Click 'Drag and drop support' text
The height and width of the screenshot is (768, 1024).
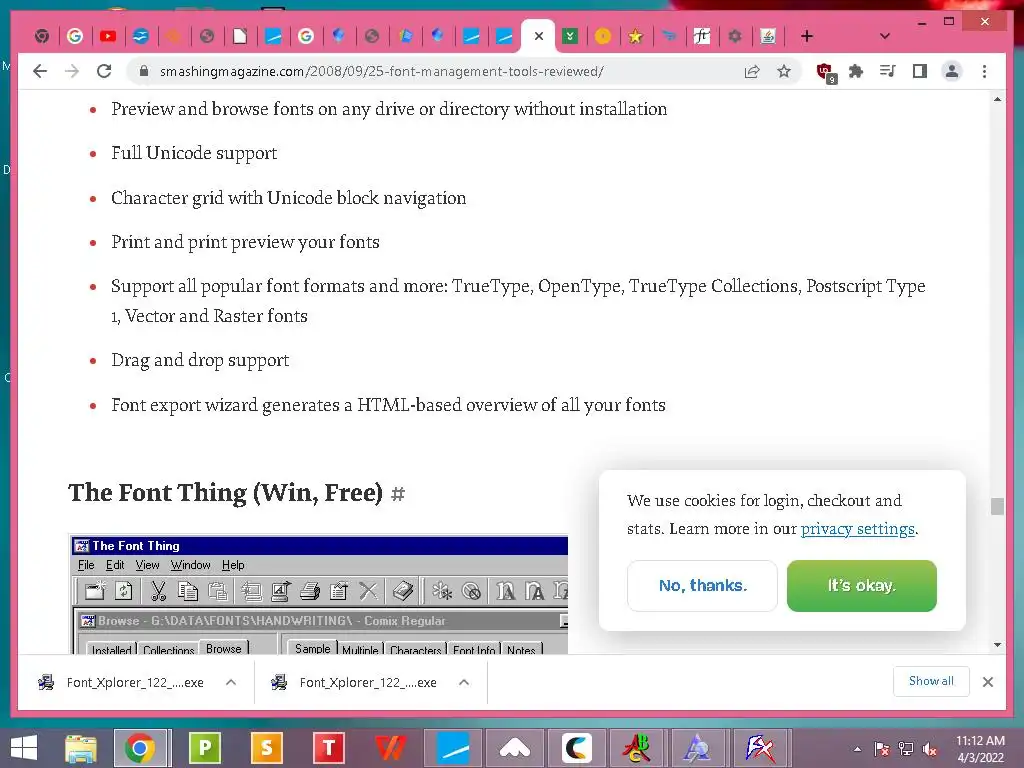click(x=200, y=360)
